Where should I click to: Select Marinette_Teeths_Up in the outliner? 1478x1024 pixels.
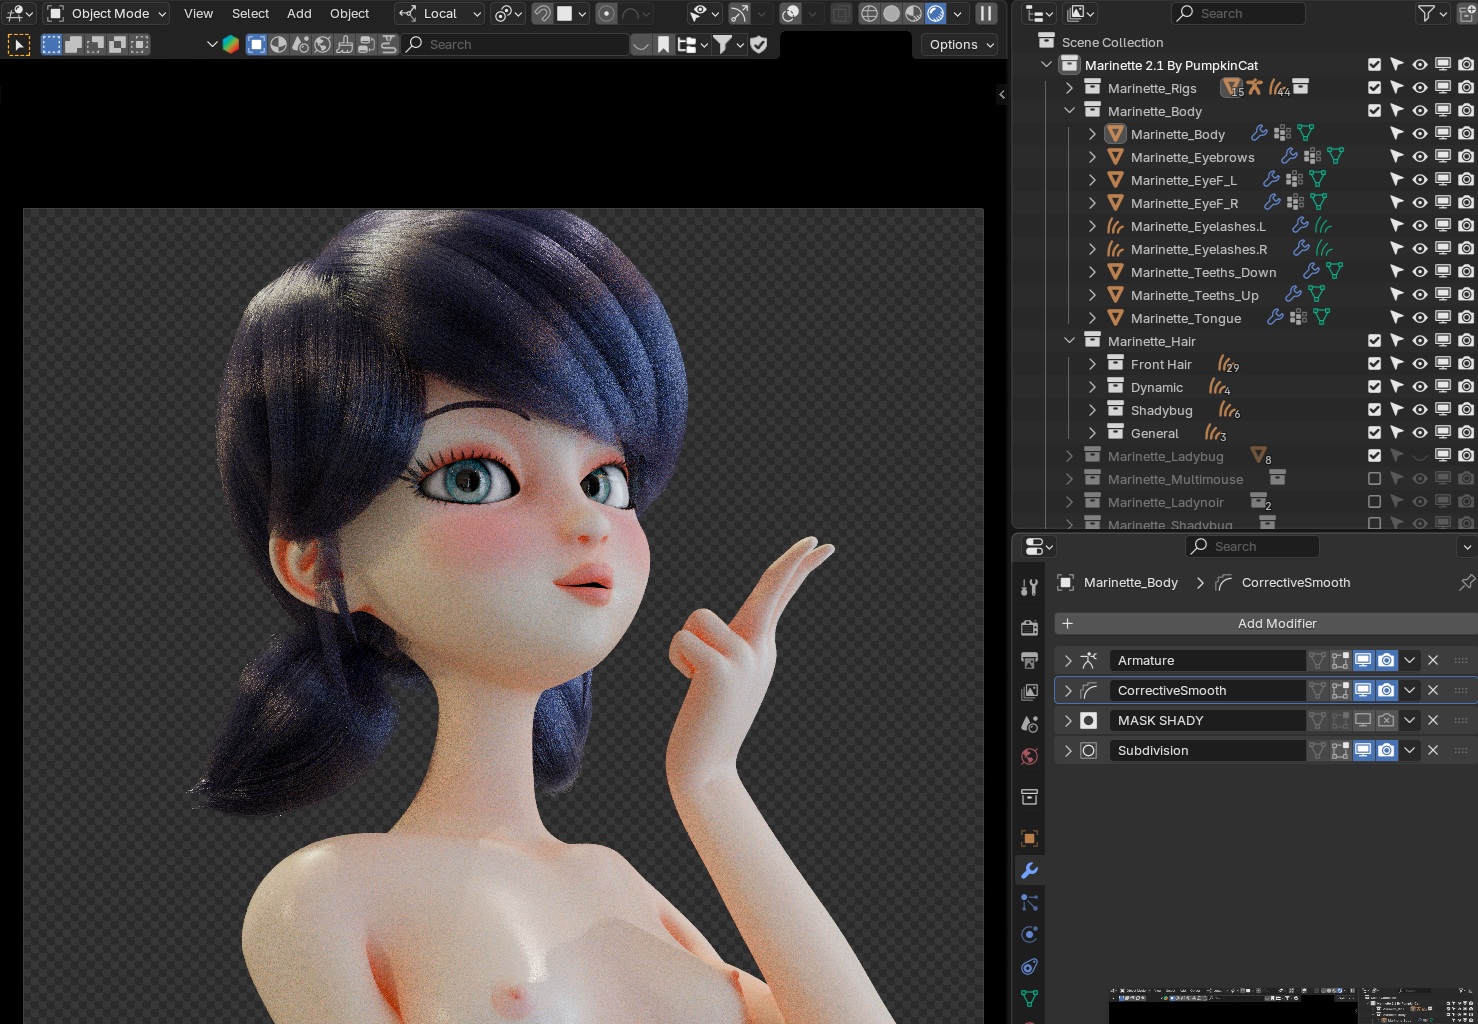pyautogui.click(x=1194, y=295)
